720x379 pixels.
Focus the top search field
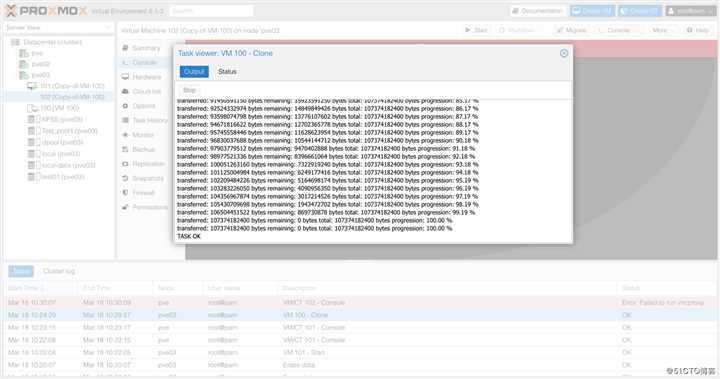point(211,11)
